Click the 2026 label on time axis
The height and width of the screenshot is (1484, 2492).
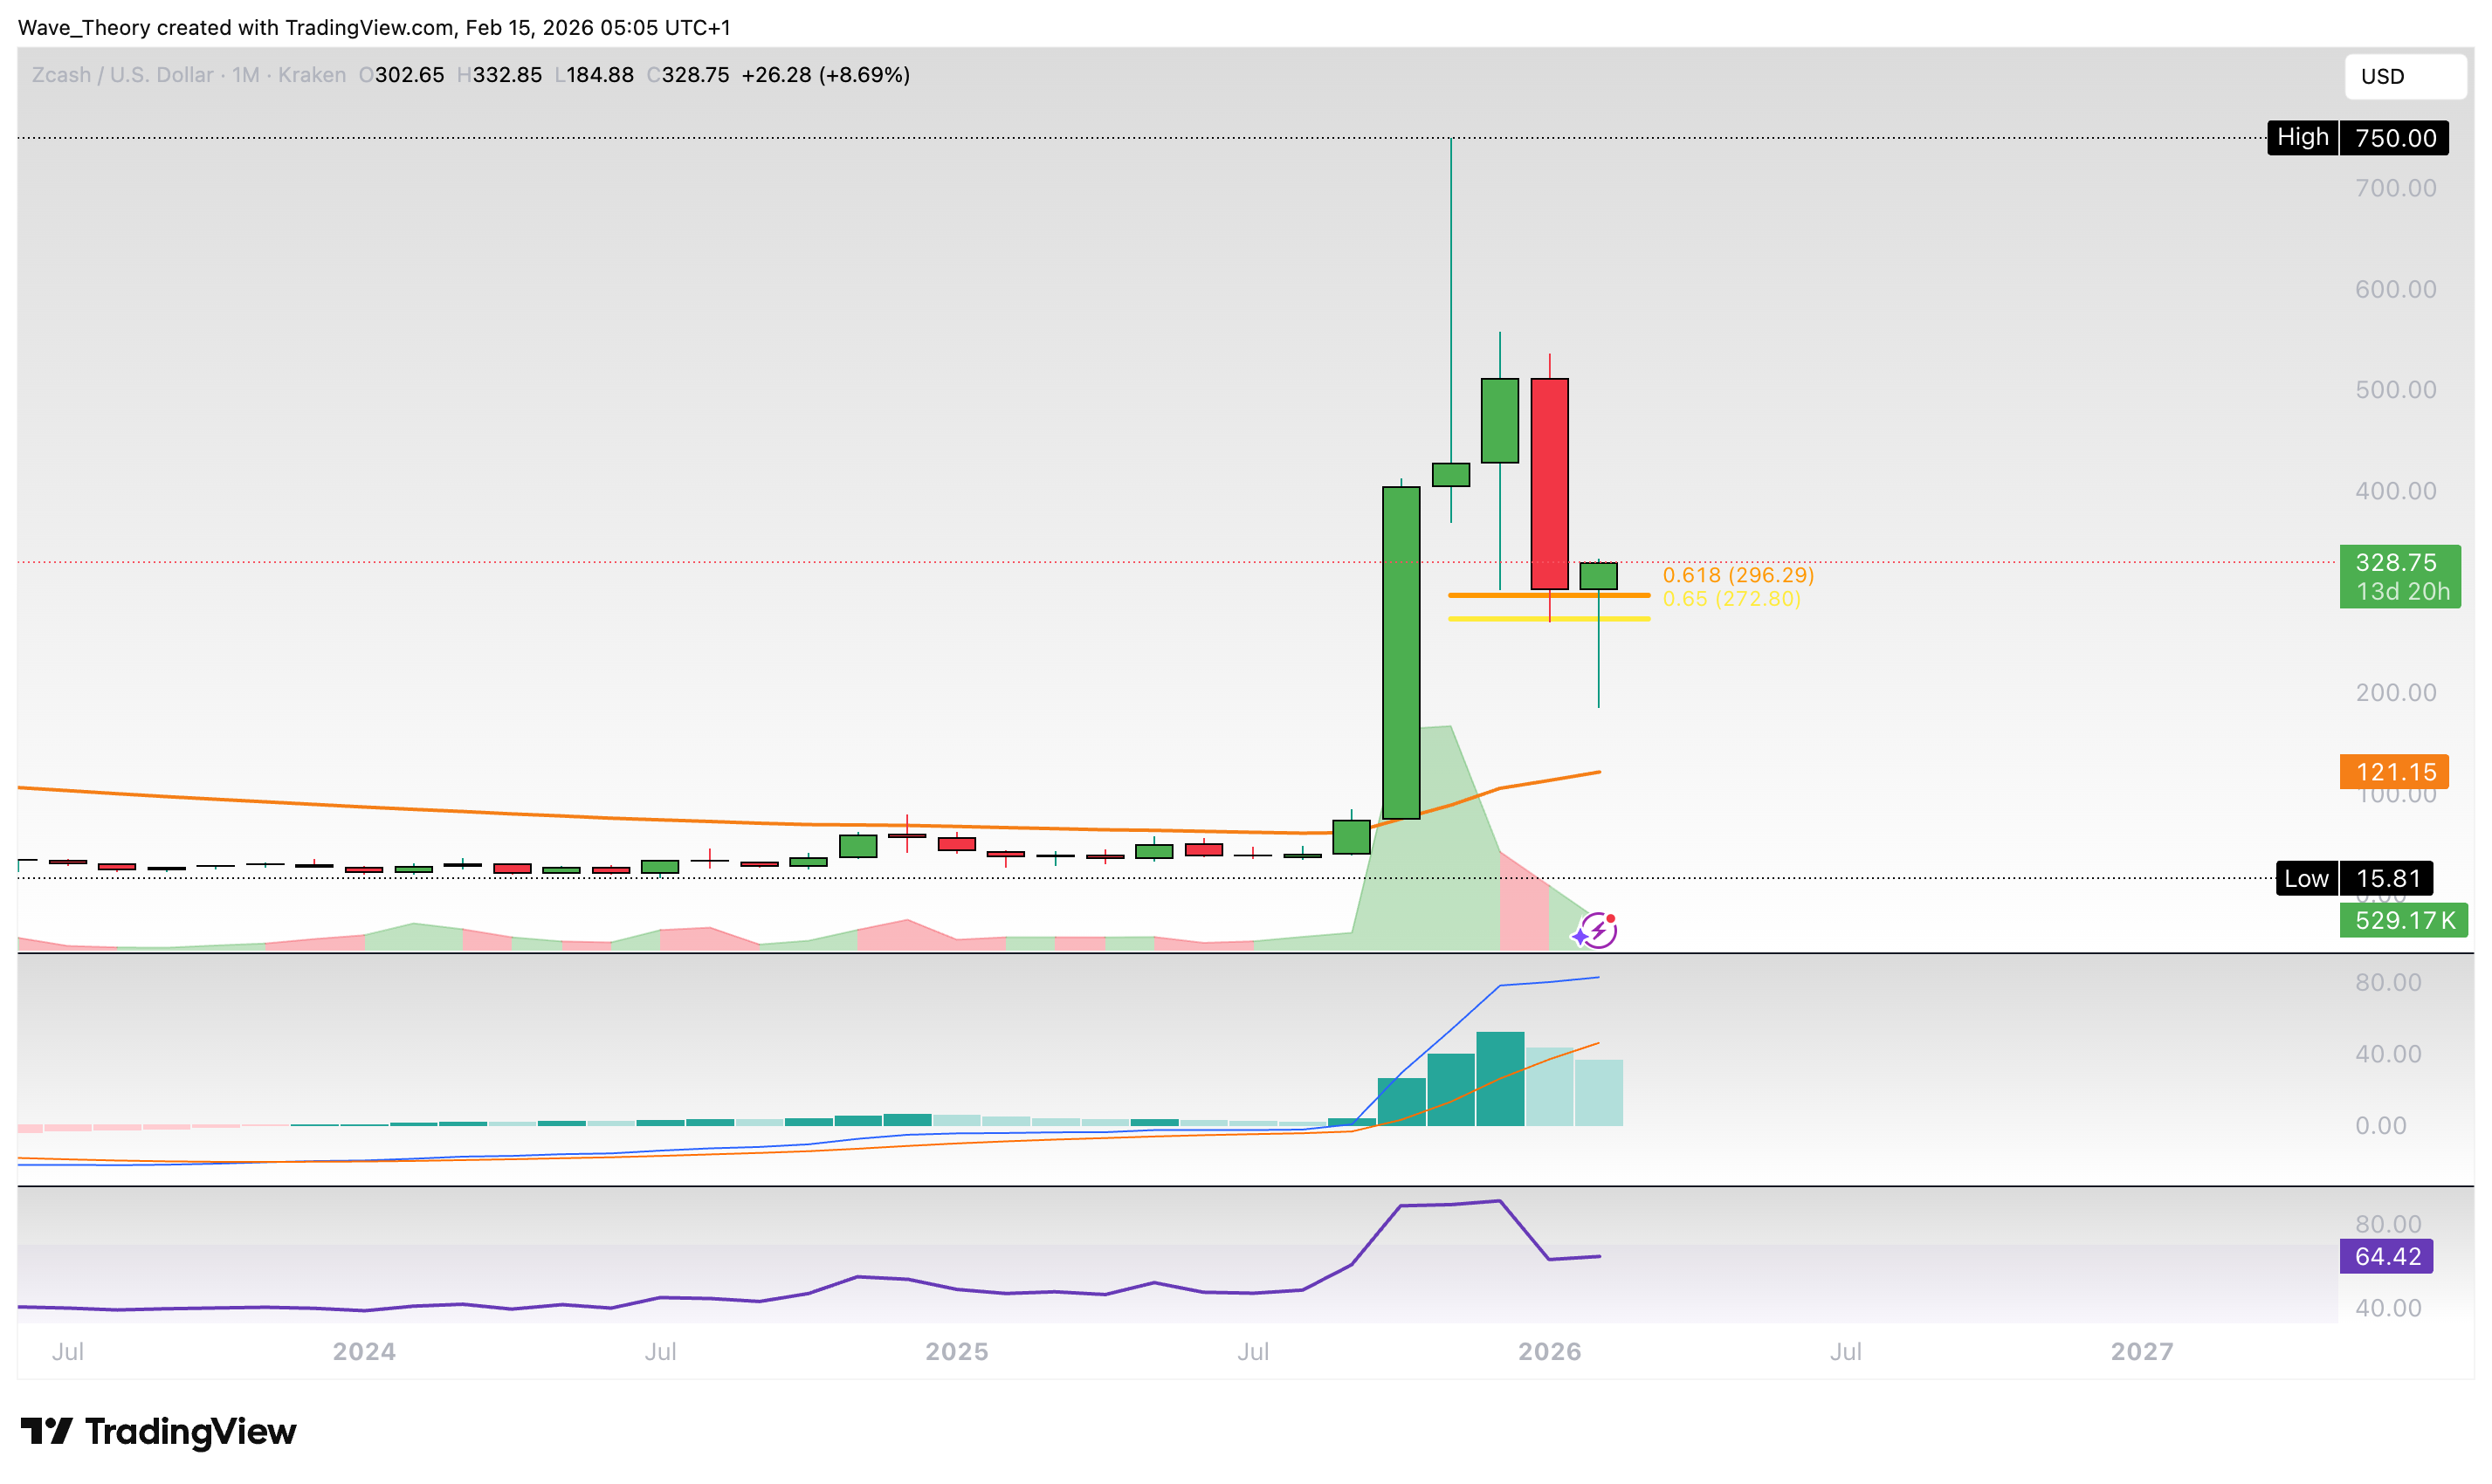(x=1548, y=1351)
